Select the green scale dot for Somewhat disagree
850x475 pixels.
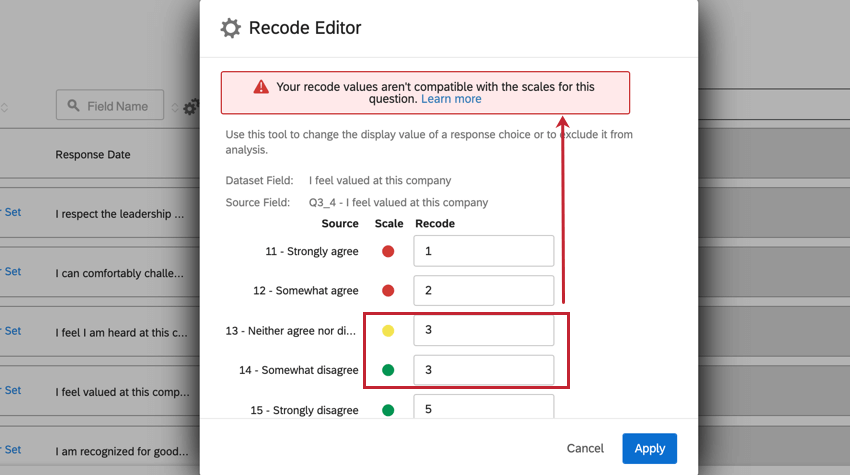pos(388,370)
